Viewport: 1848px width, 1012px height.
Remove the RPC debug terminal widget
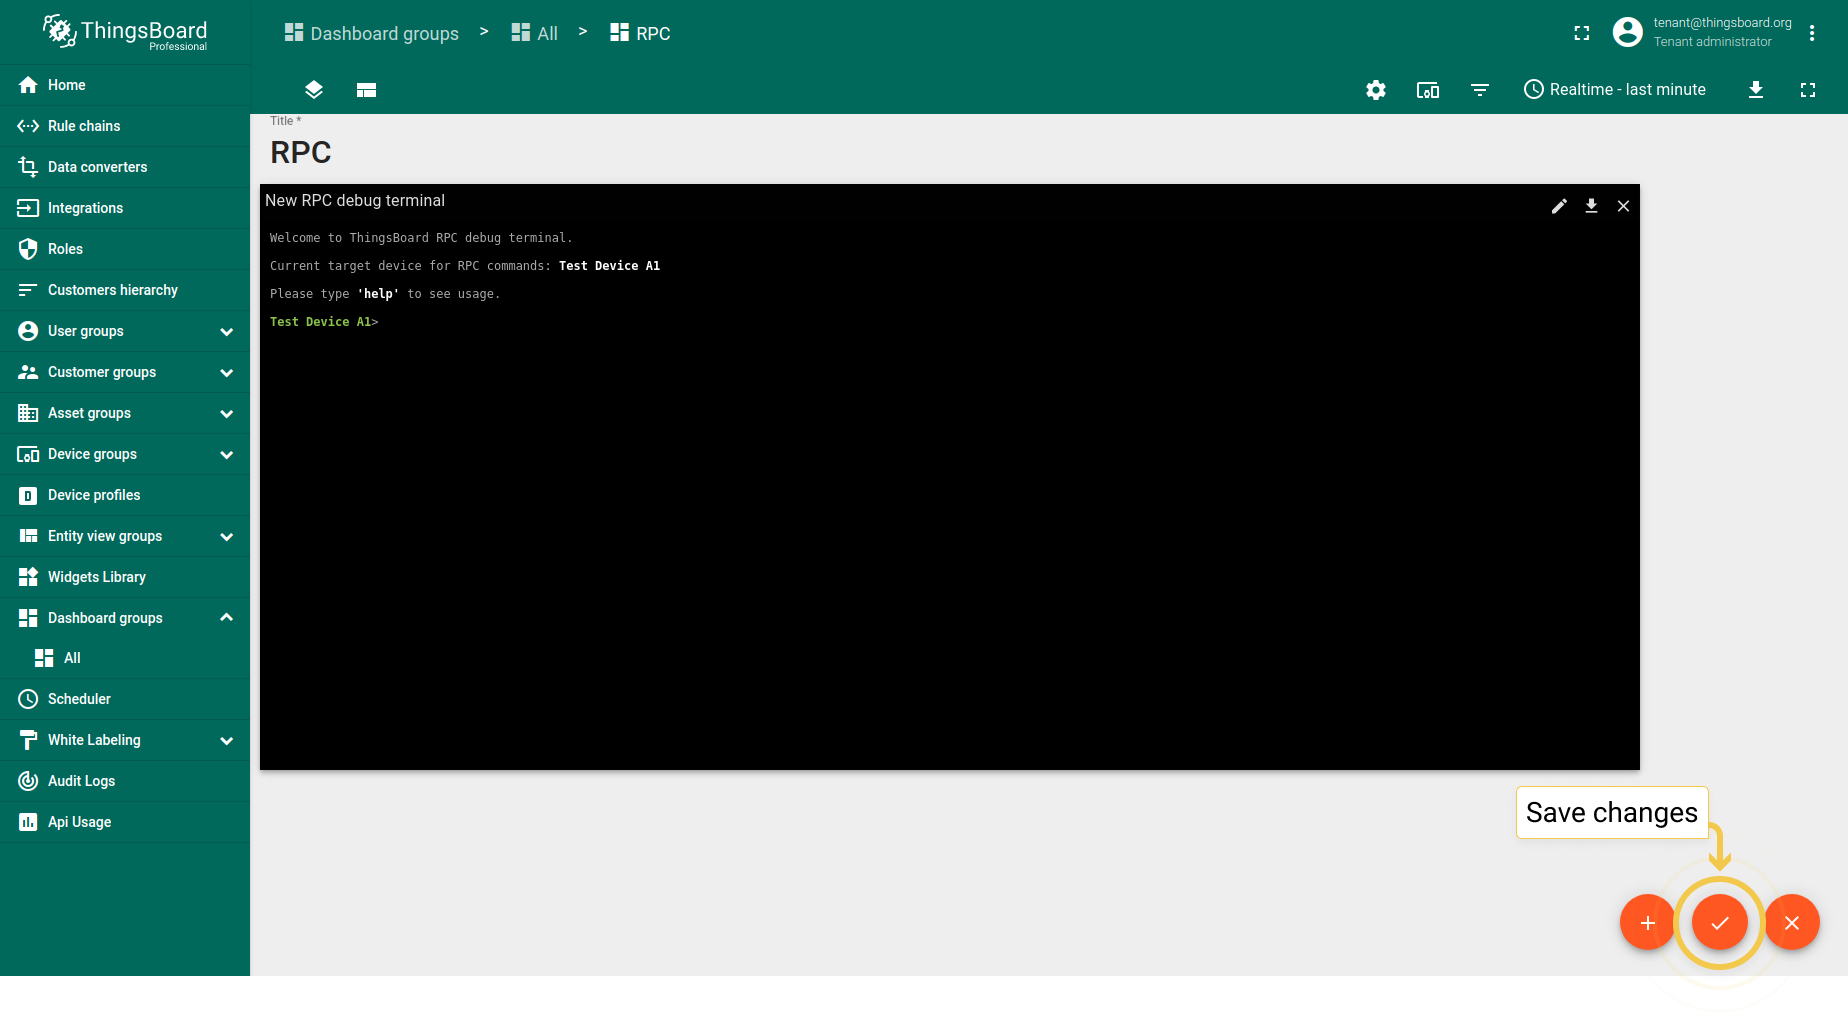point(1623,206)
